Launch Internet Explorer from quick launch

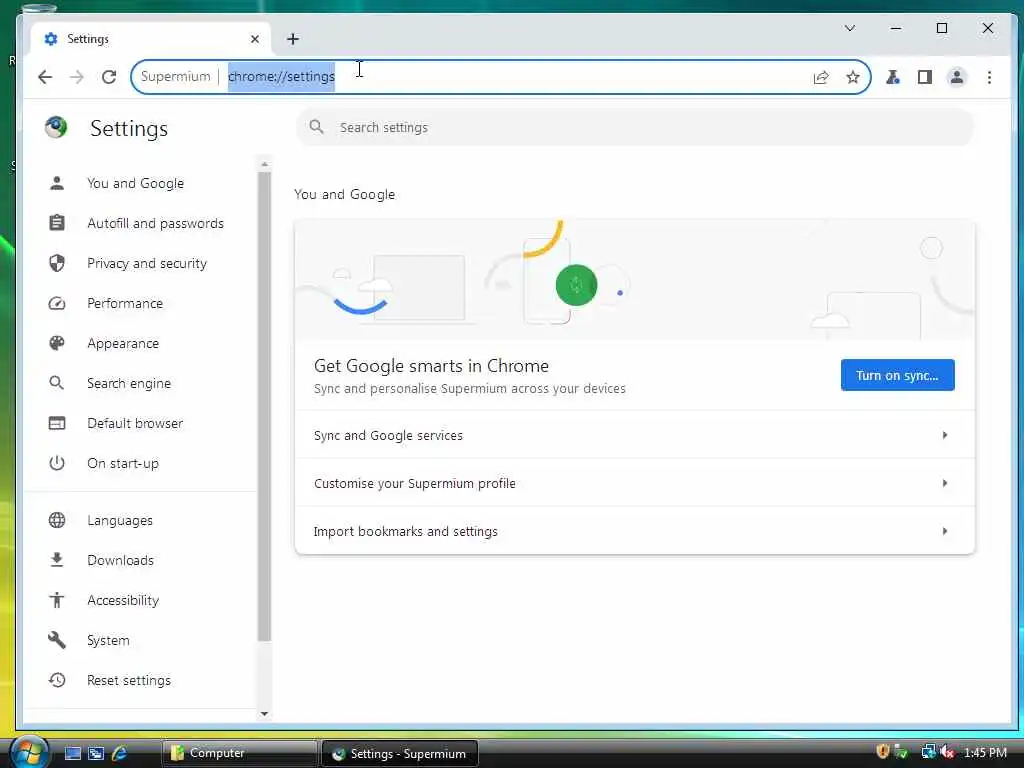coord(120,754)
